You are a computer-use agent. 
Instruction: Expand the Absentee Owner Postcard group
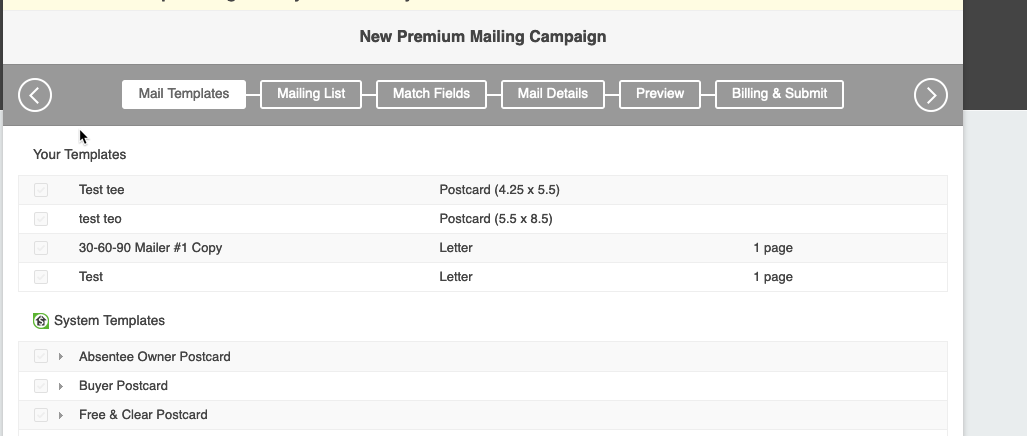61,357
